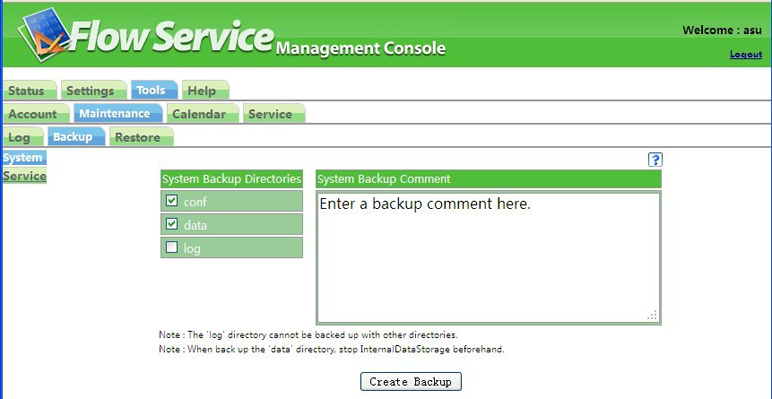Select Service in the left sidebar
The width and height of the screenshot is (772, 399).
click(x=25, y=176)
